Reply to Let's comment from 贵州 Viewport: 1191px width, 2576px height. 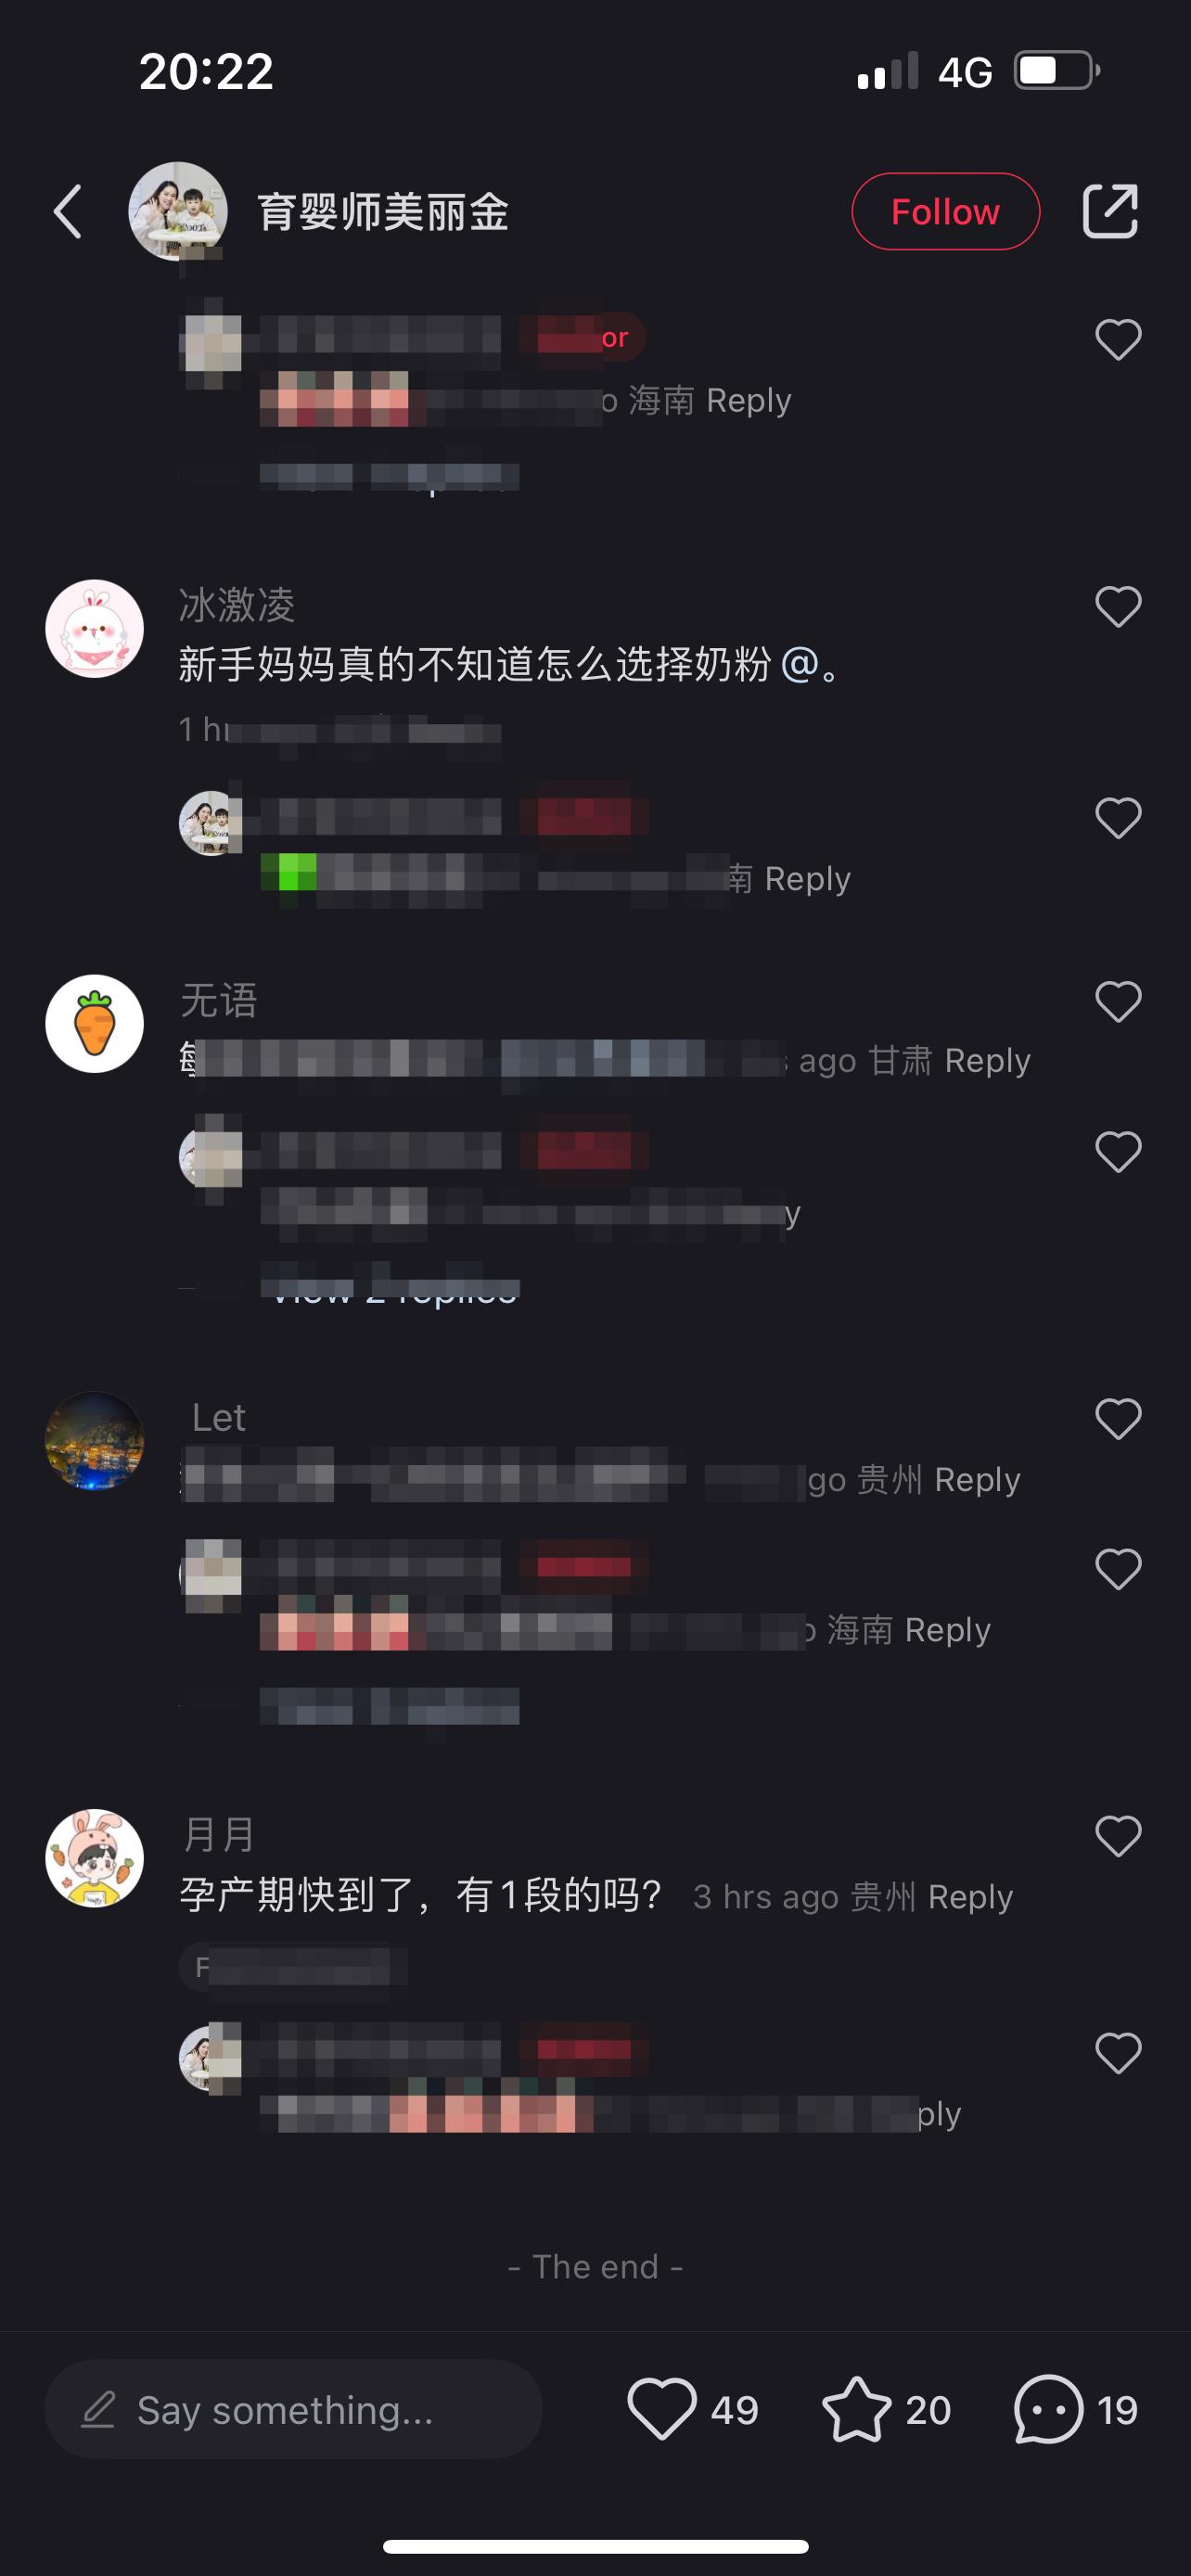click(x=977, y=1479)
